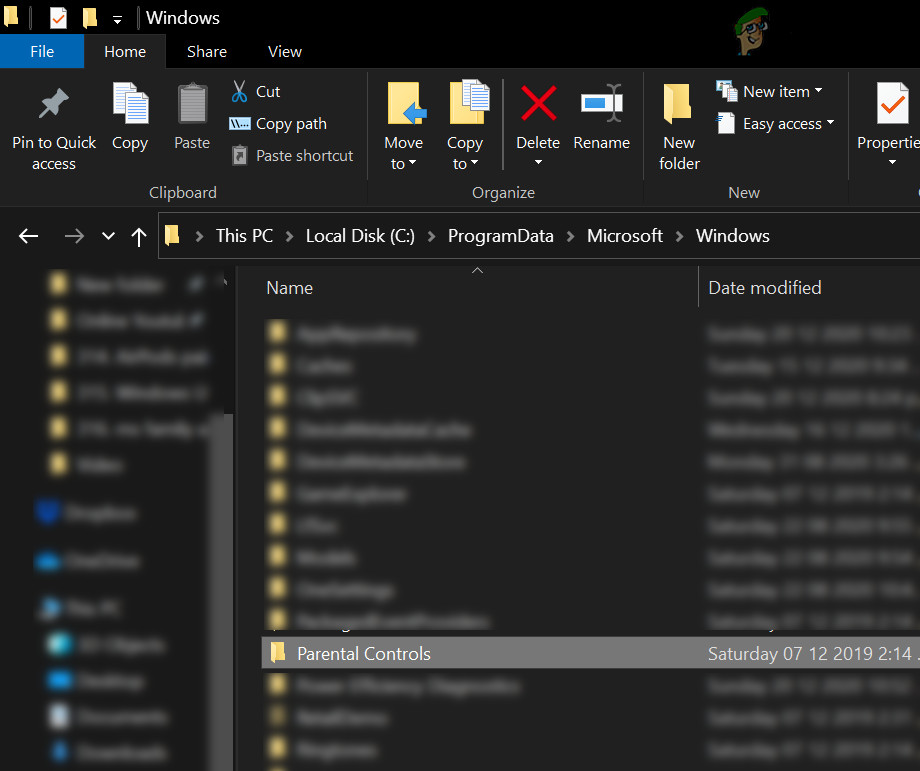Screen dimensions: 920x771
Task: Select the Parental Controls folder name
Action: [x=364, y=654]
